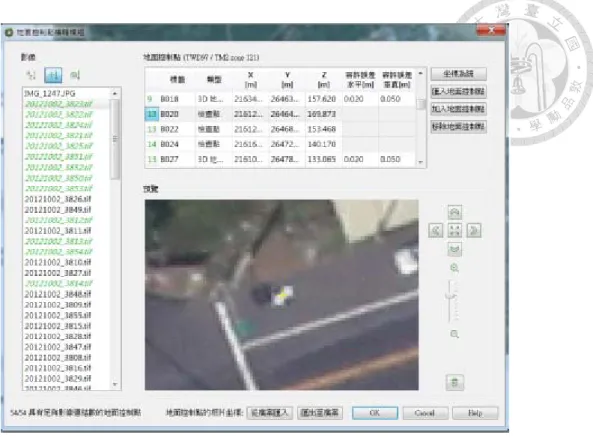Click the control point table scroll-up arrow

coord(421,73)
